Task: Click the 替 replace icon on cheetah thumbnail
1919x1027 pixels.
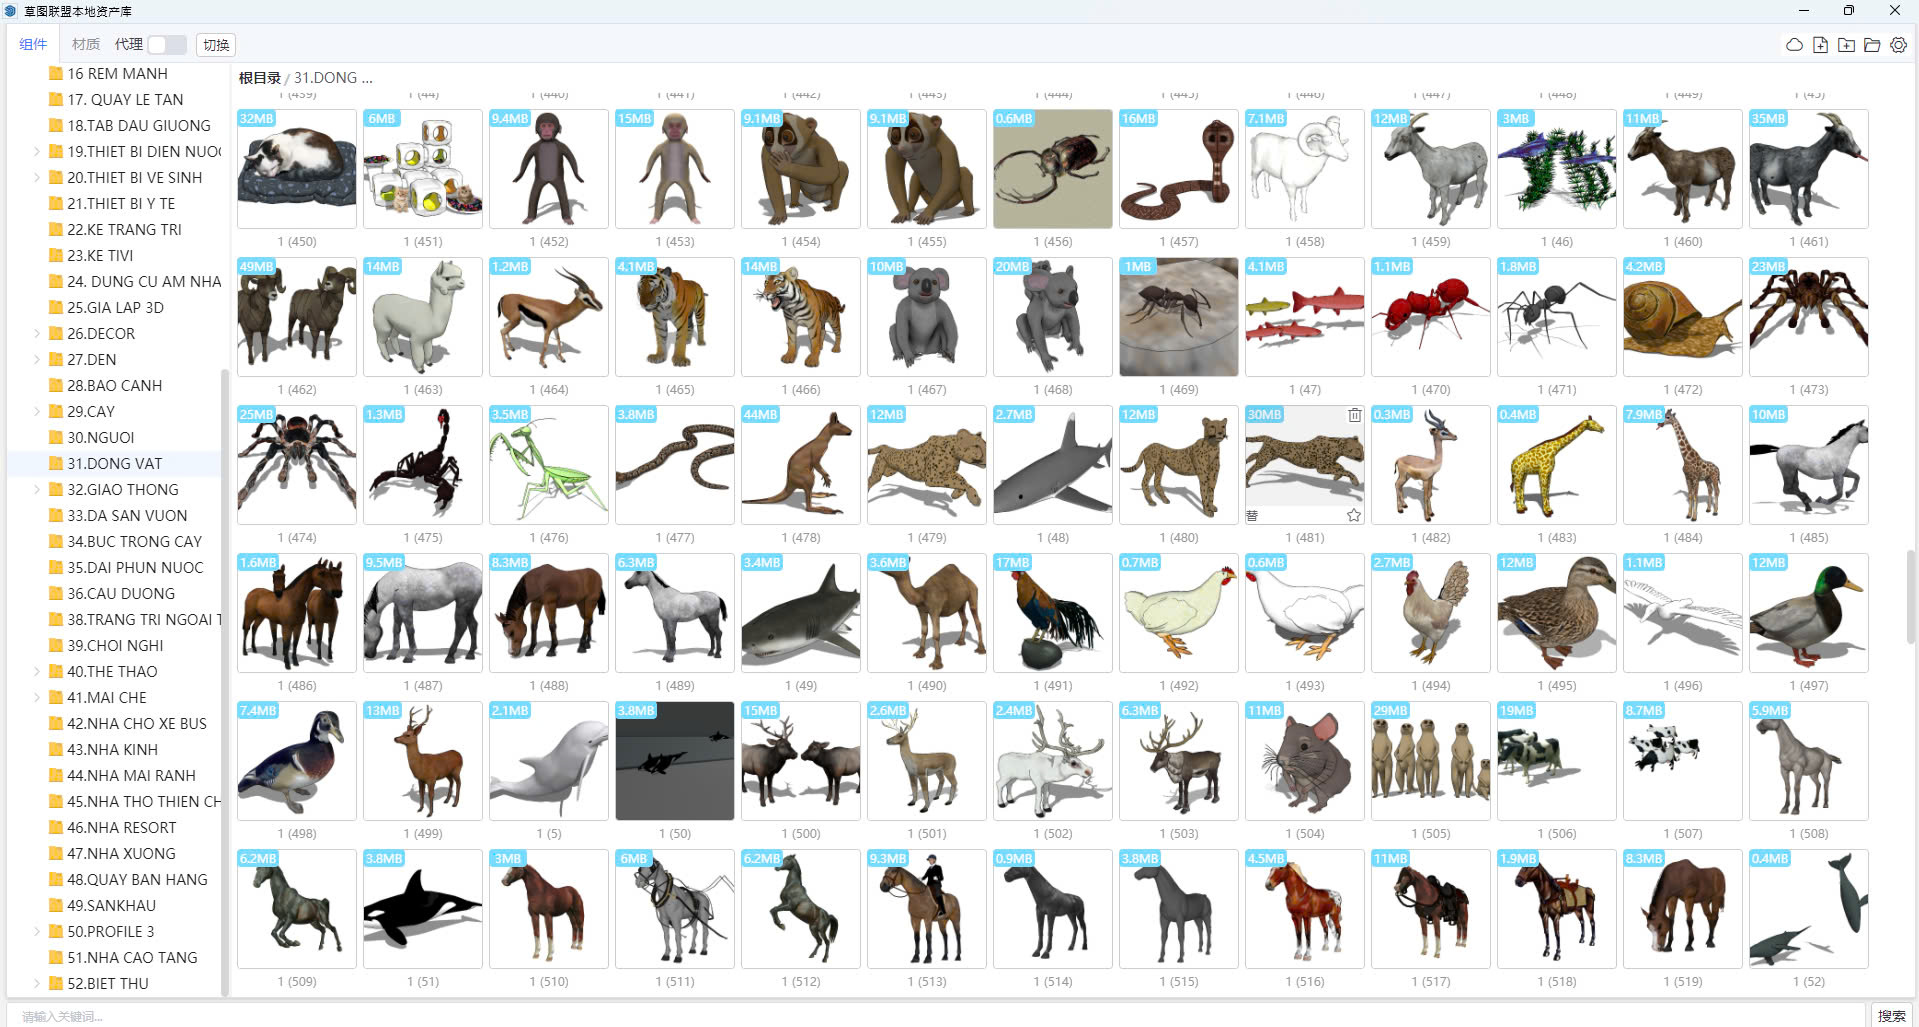Action: click(x=1252, y=516)
